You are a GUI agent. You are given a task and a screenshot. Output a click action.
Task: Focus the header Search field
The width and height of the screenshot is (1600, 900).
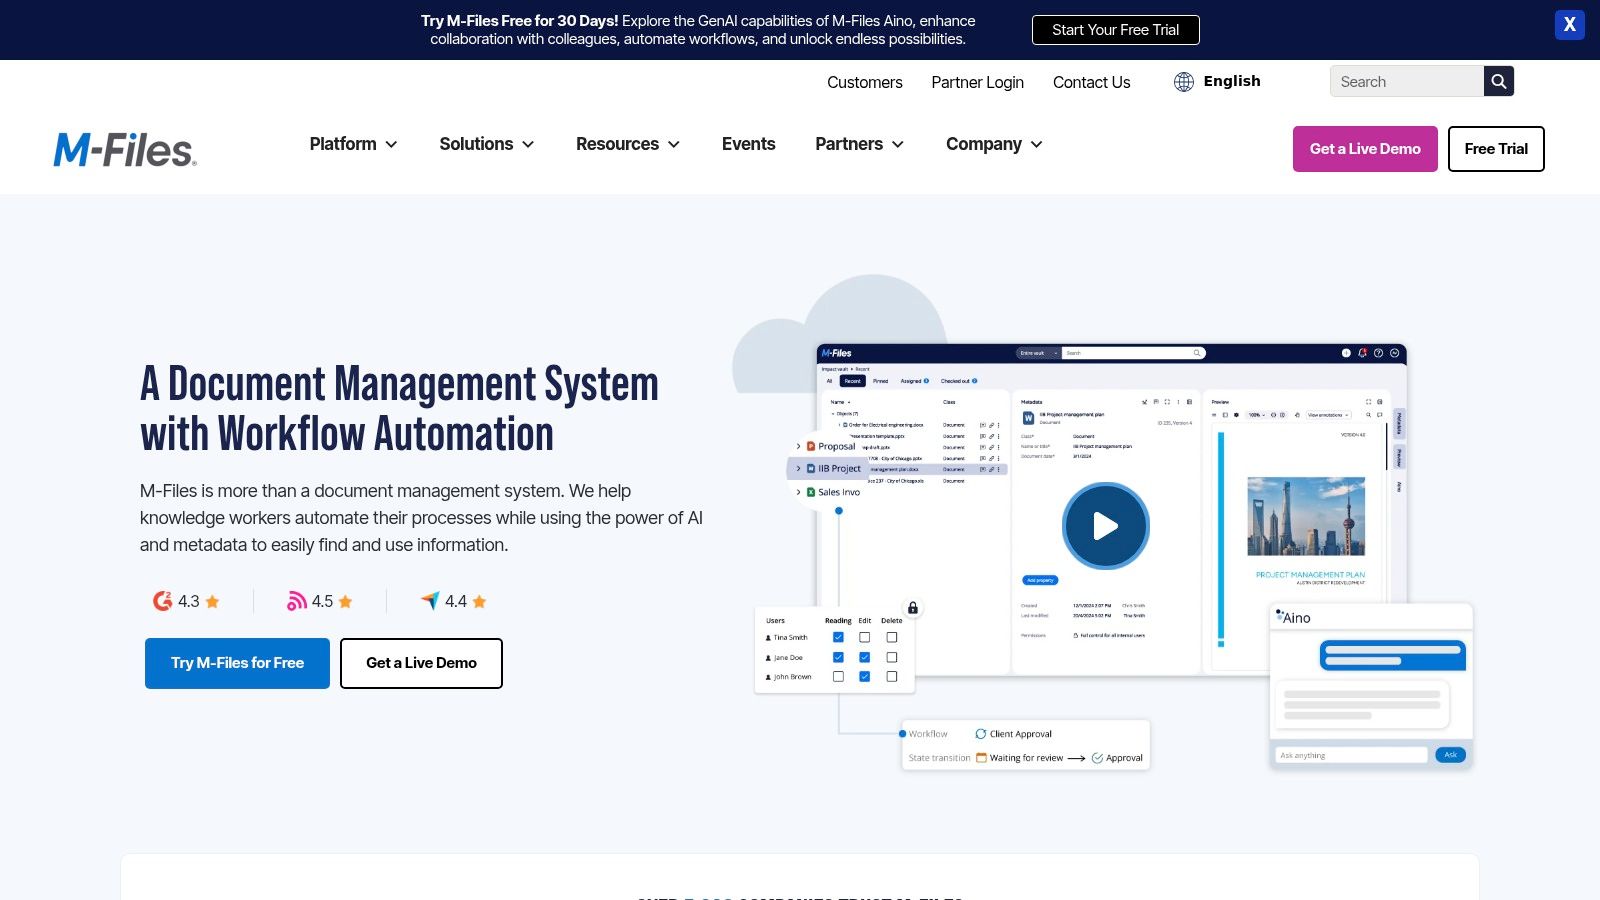coord(1406,81)
